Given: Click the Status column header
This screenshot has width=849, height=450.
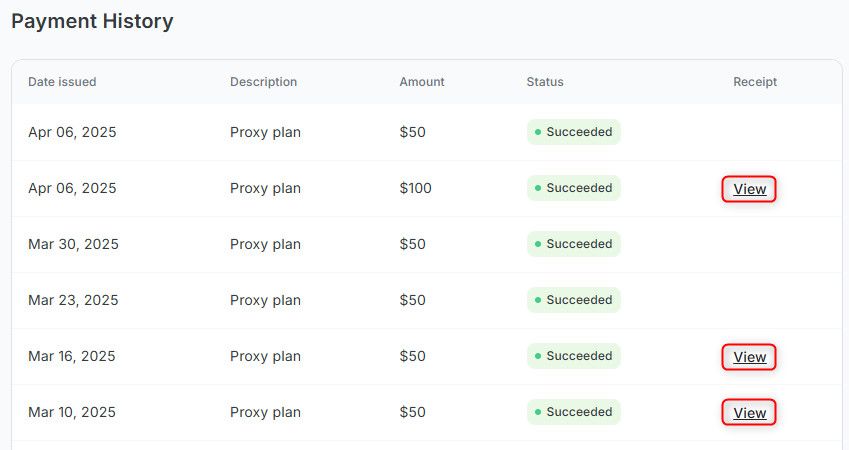Looking at the screenshot, I should (x=545, y=82).
